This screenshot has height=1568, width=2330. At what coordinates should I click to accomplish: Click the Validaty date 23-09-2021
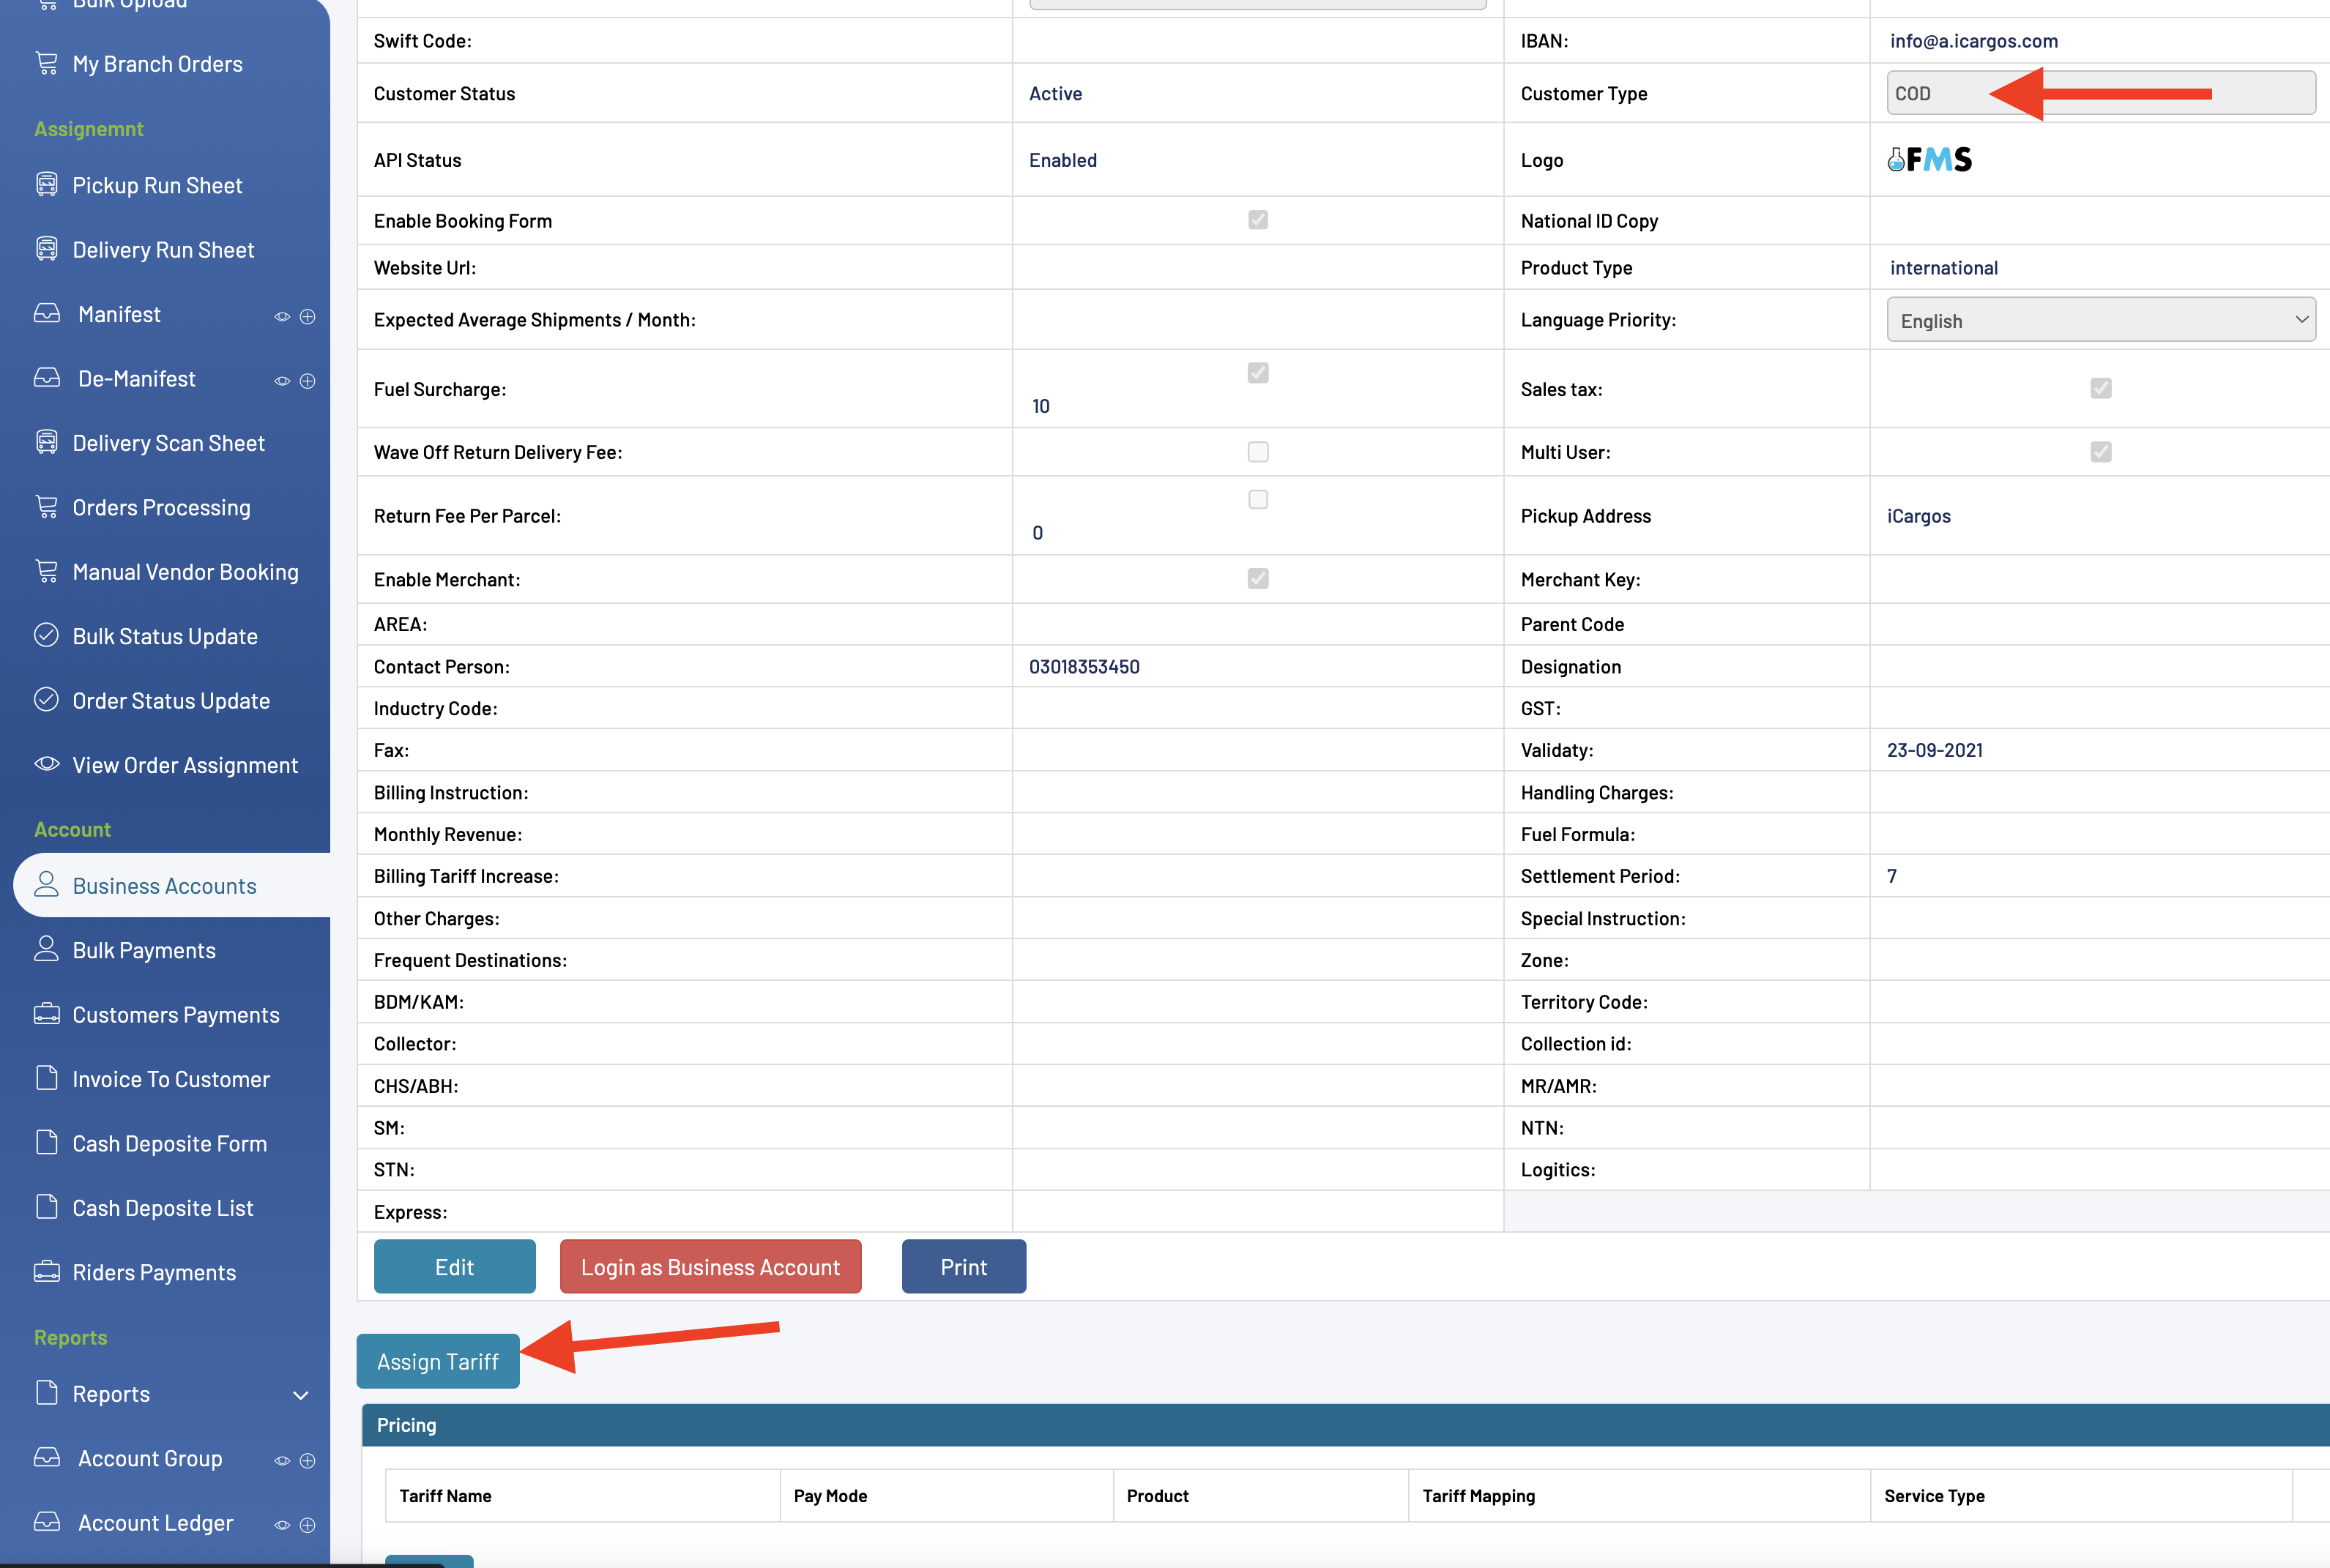click(x=1934, y=750)
